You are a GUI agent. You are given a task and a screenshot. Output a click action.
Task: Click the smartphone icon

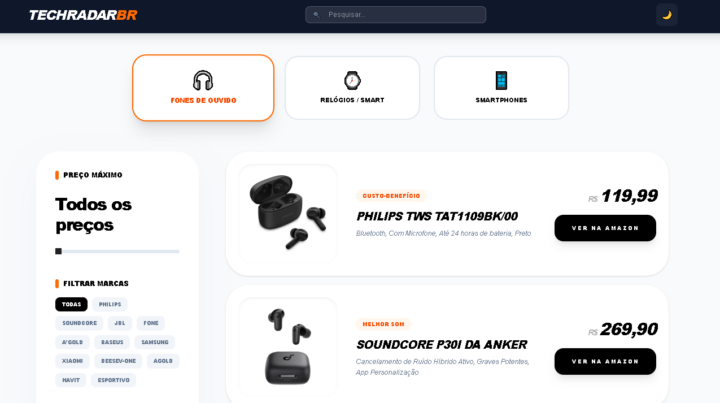tap(501, 80)
